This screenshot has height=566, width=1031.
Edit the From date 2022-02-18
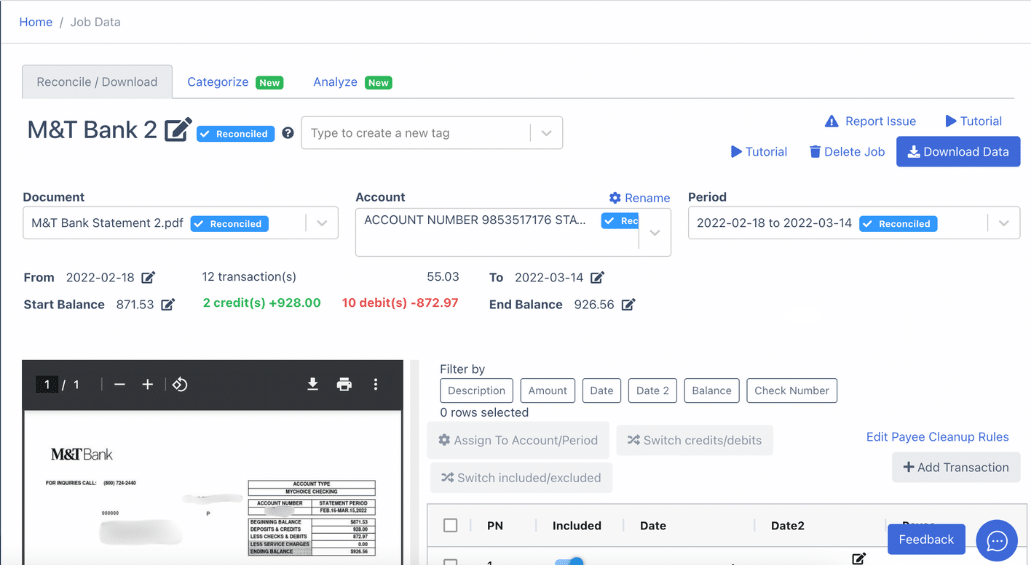point(148,277)
